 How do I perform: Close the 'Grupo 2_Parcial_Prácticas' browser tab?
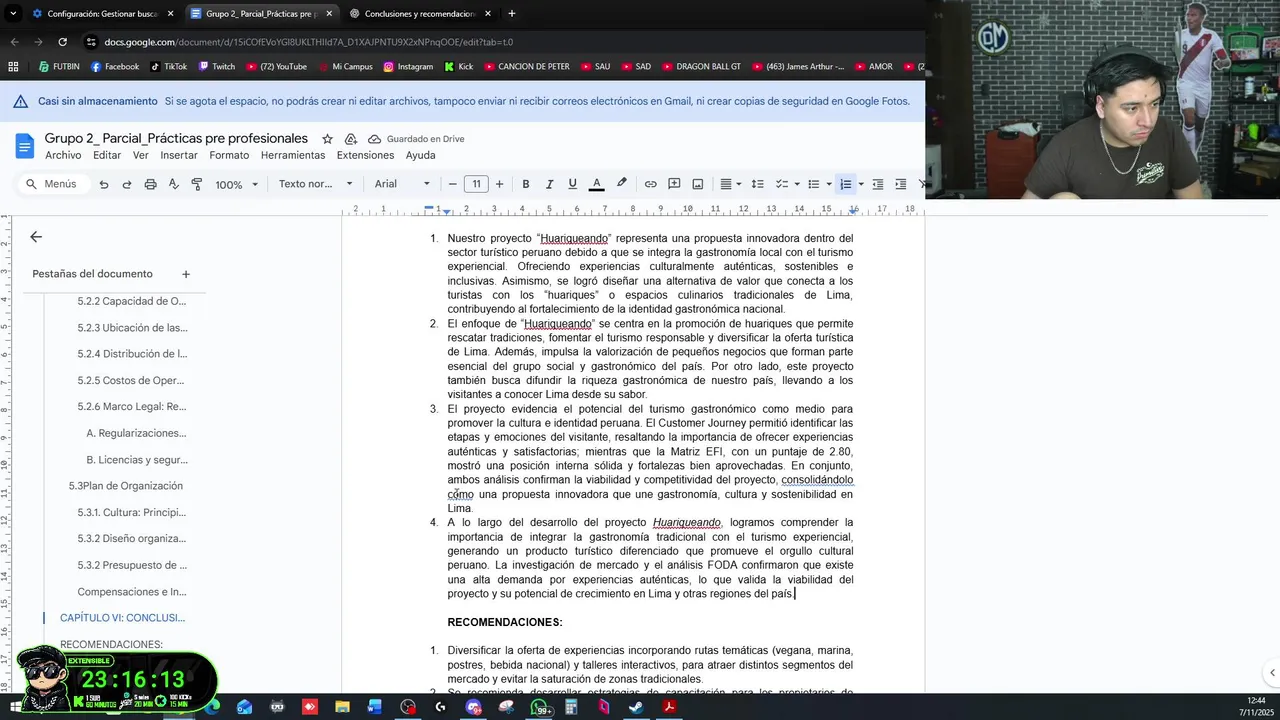tap(329, 14)
